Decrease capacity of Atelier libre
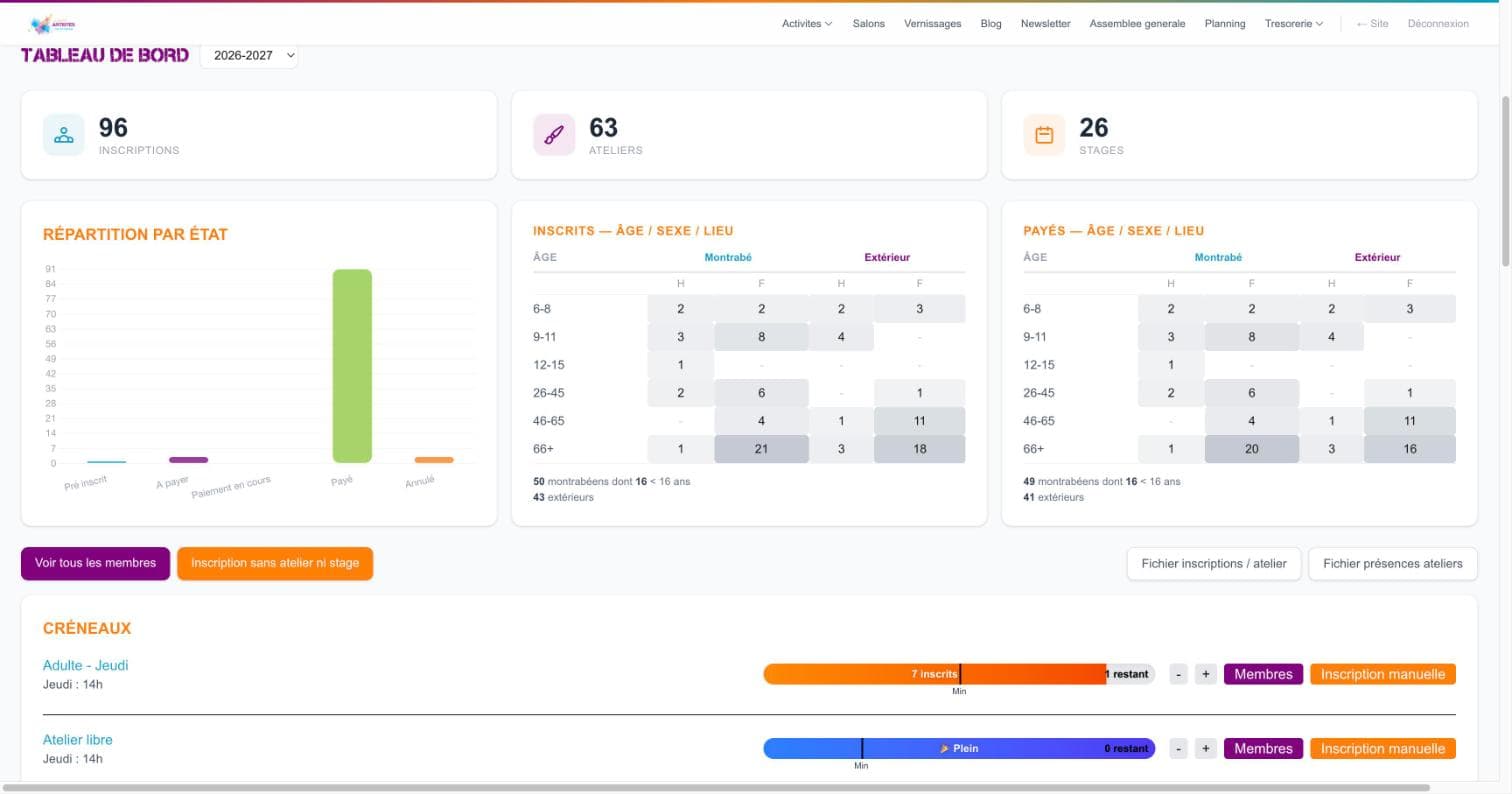Viewport: 1512px width, 794px height. [x=1178, y=749]
